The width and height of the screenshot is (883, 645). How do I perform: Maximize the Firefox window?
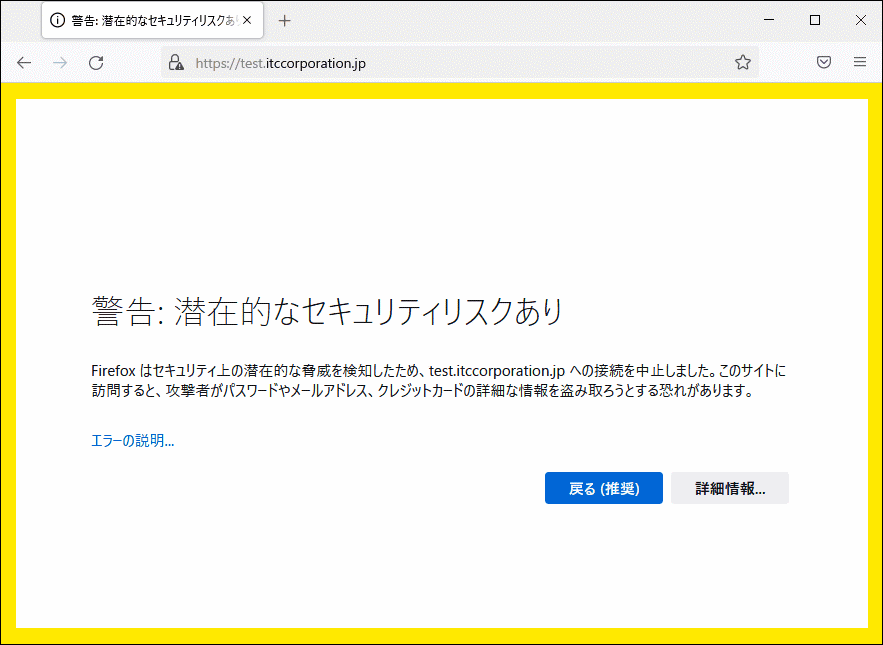[x=815, y=20]
